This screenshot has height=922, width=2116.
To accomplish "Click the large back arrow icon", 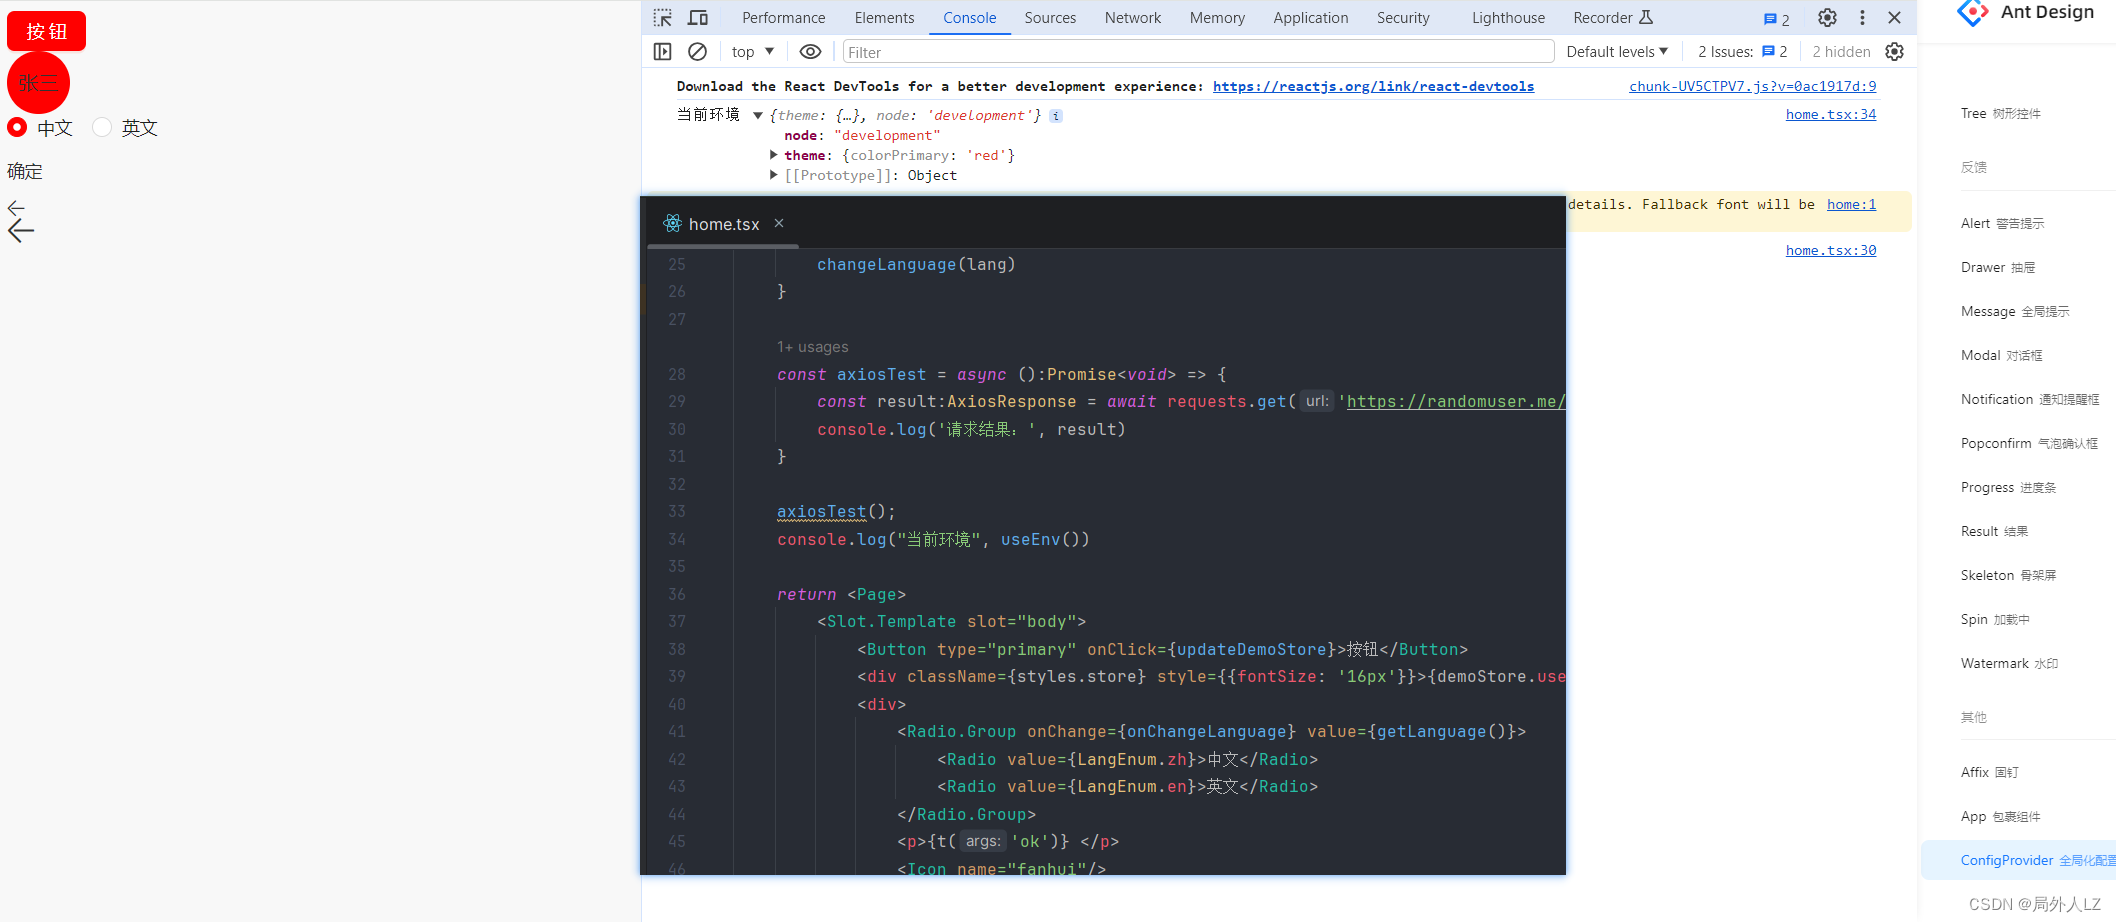I will (21, 231).
